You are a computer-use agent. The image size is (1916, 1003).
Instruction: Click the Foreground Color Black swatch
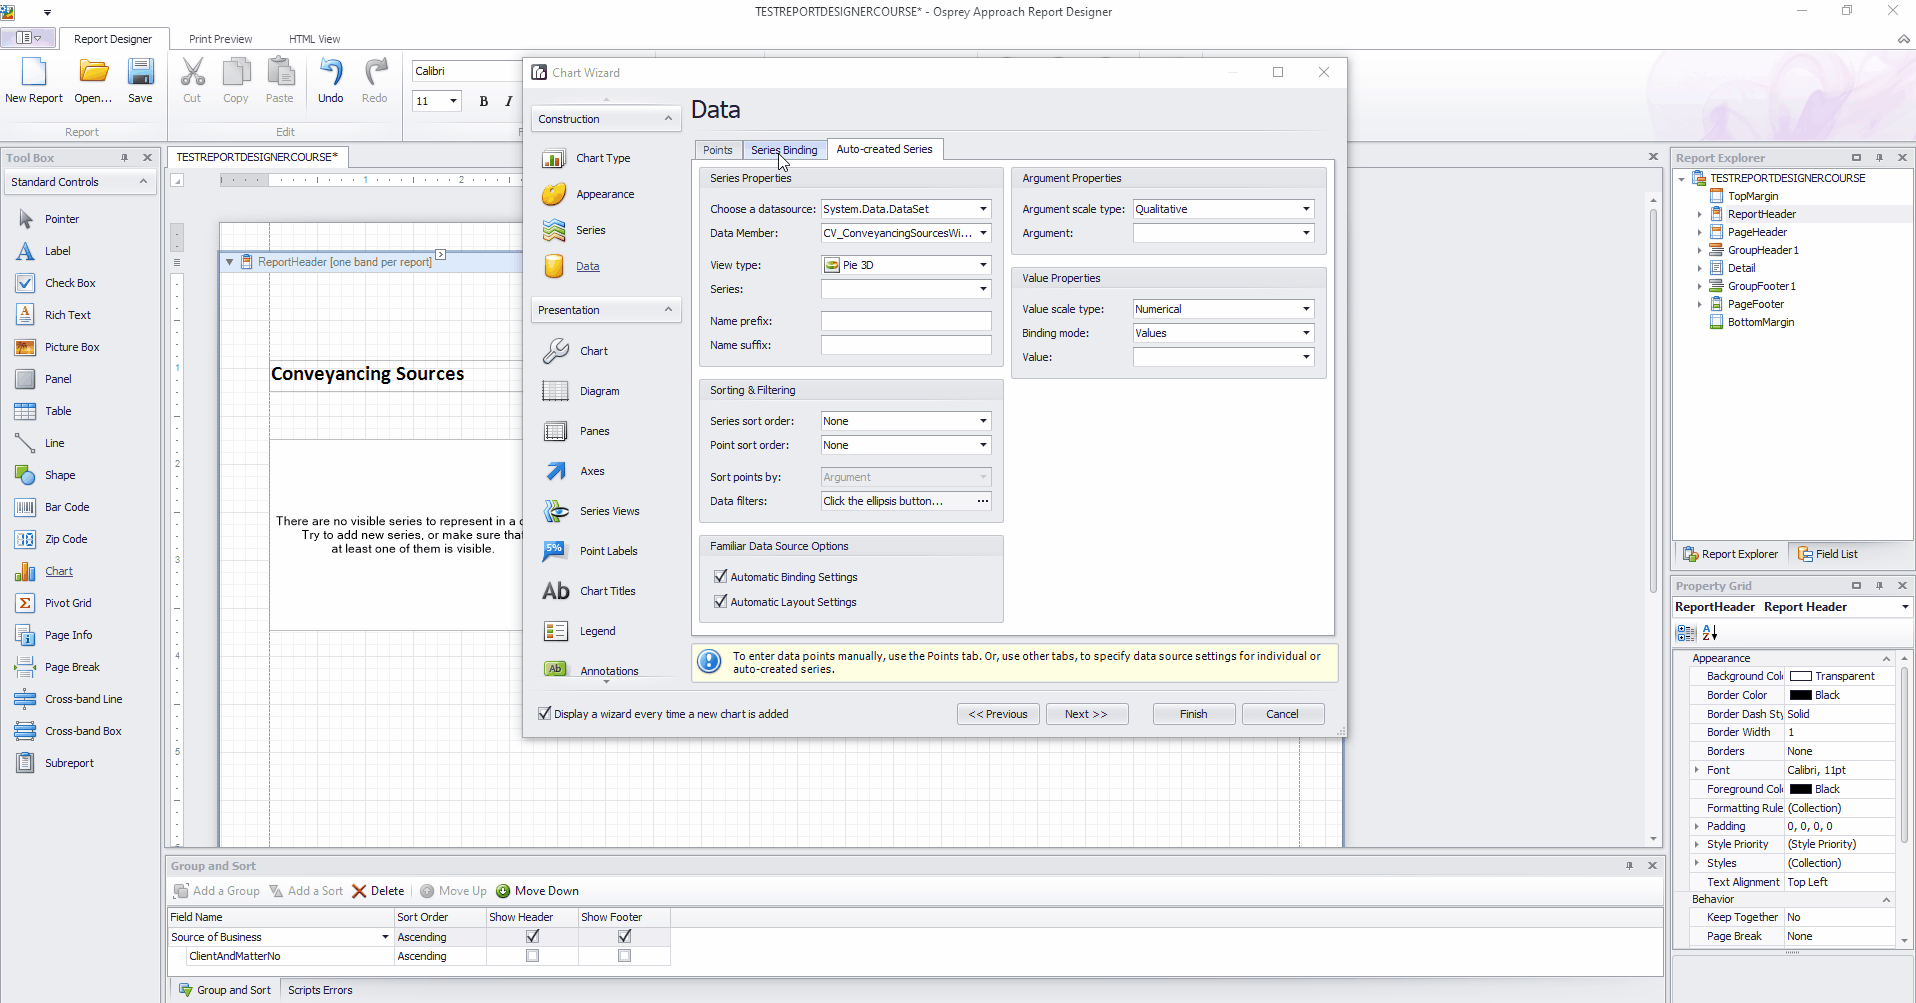tap(1801, 789)
